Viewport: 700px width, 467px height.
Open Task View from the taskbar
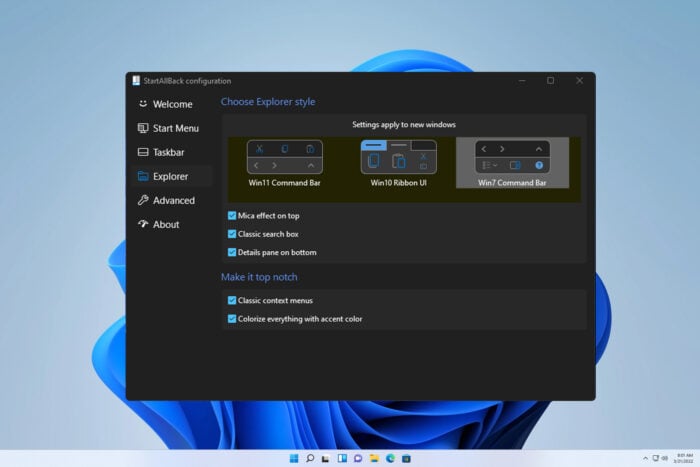(326, 459)
